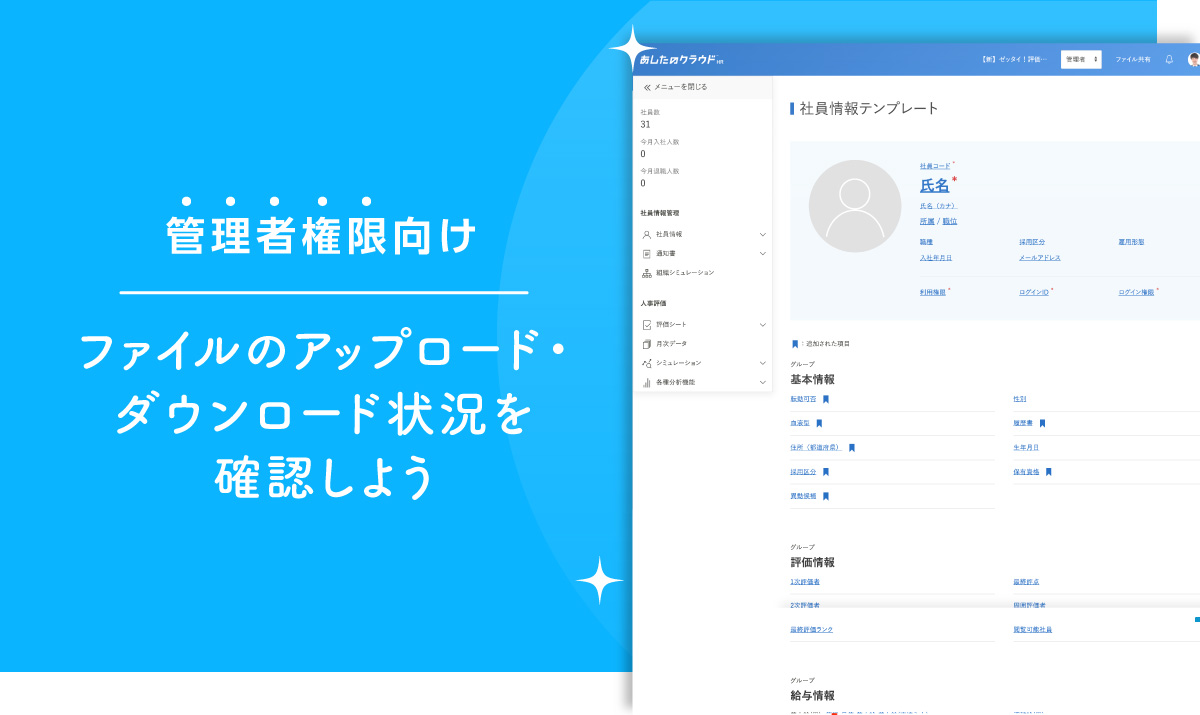Viewport: 1200px width, 715px height.
Task: Click the bookmark icon beside 住所(都道府県)
Action: point(852,448)
